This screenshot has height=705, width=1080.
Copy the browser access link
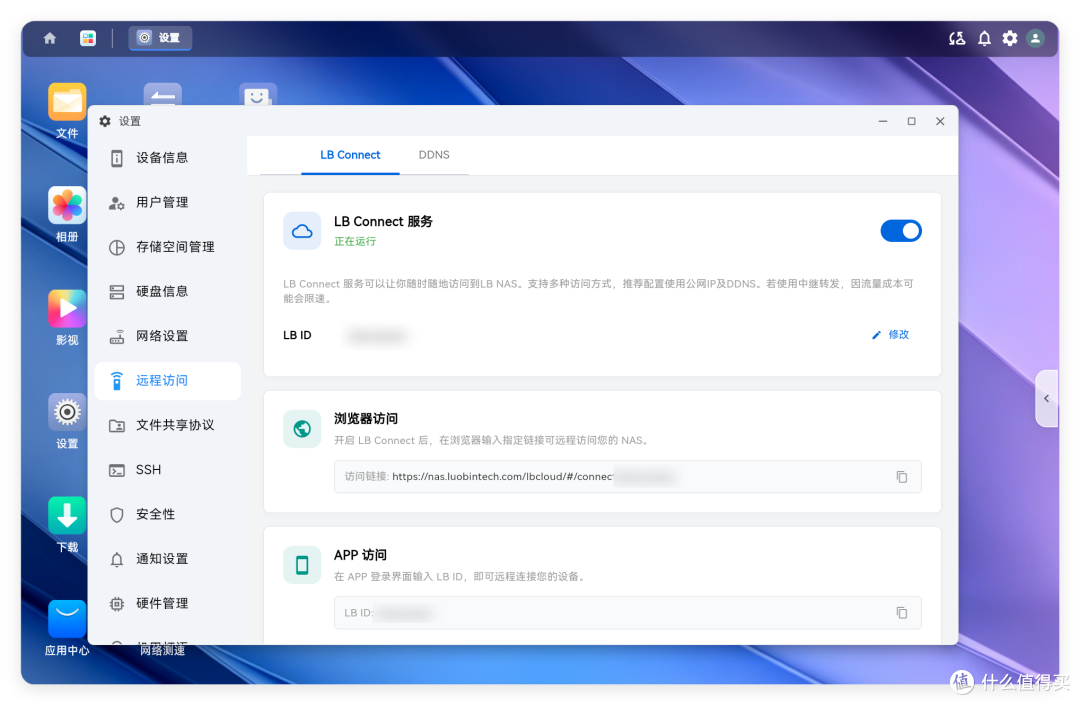tap(902, 476)
